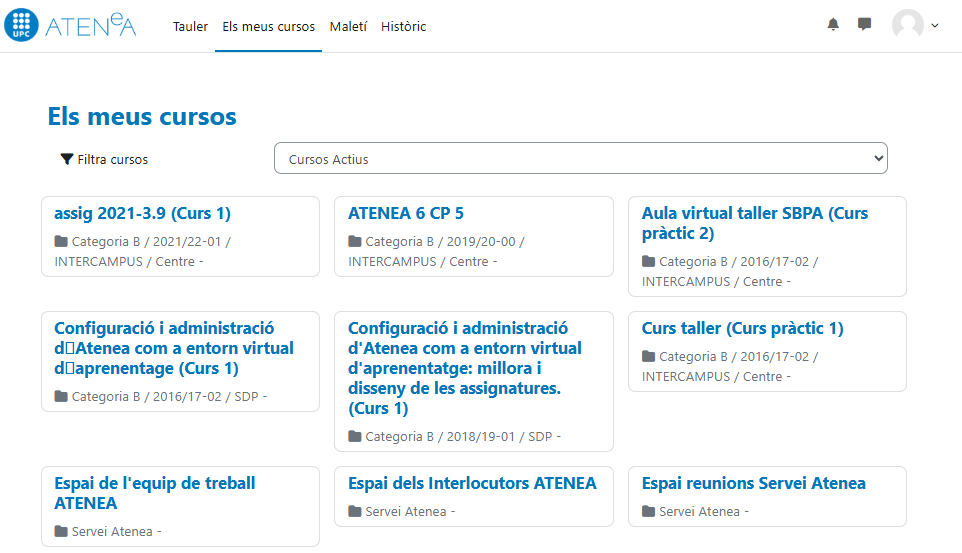
Task: Open the messages speech bubble icon
Action: coord(864,25)
